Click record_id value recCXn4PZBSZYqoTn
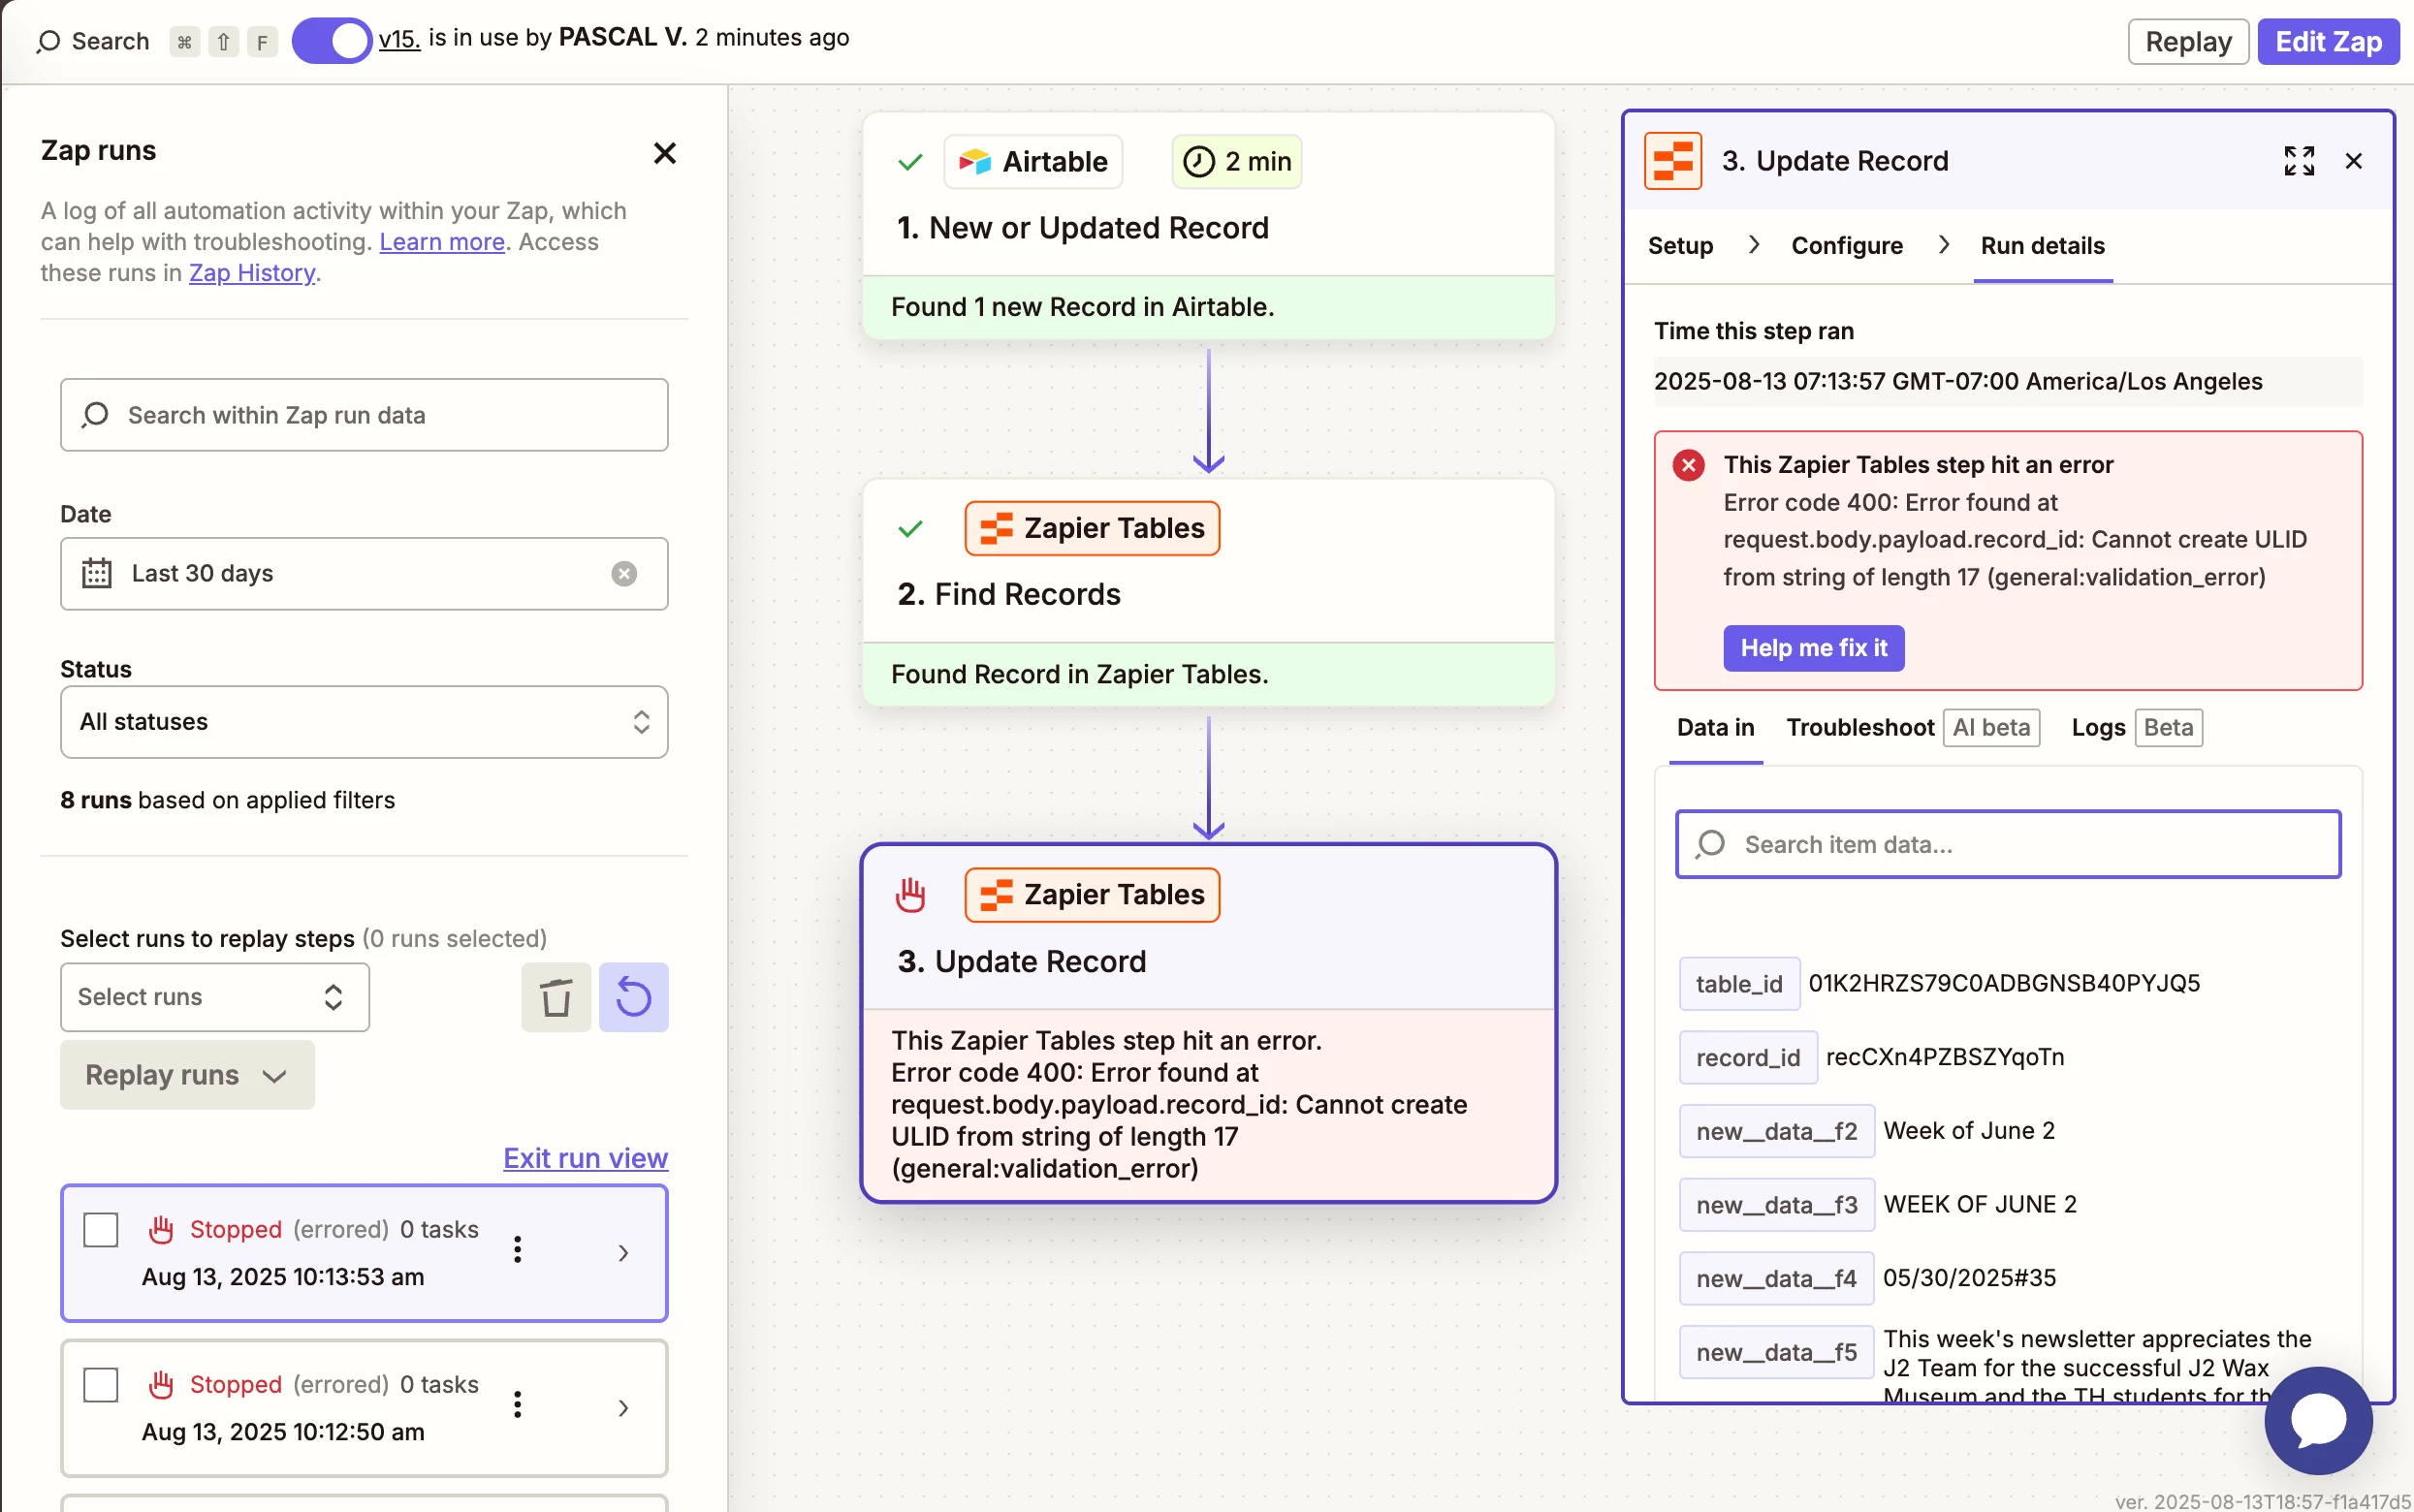2414x1512 pixels. tap(1944, 1057)
